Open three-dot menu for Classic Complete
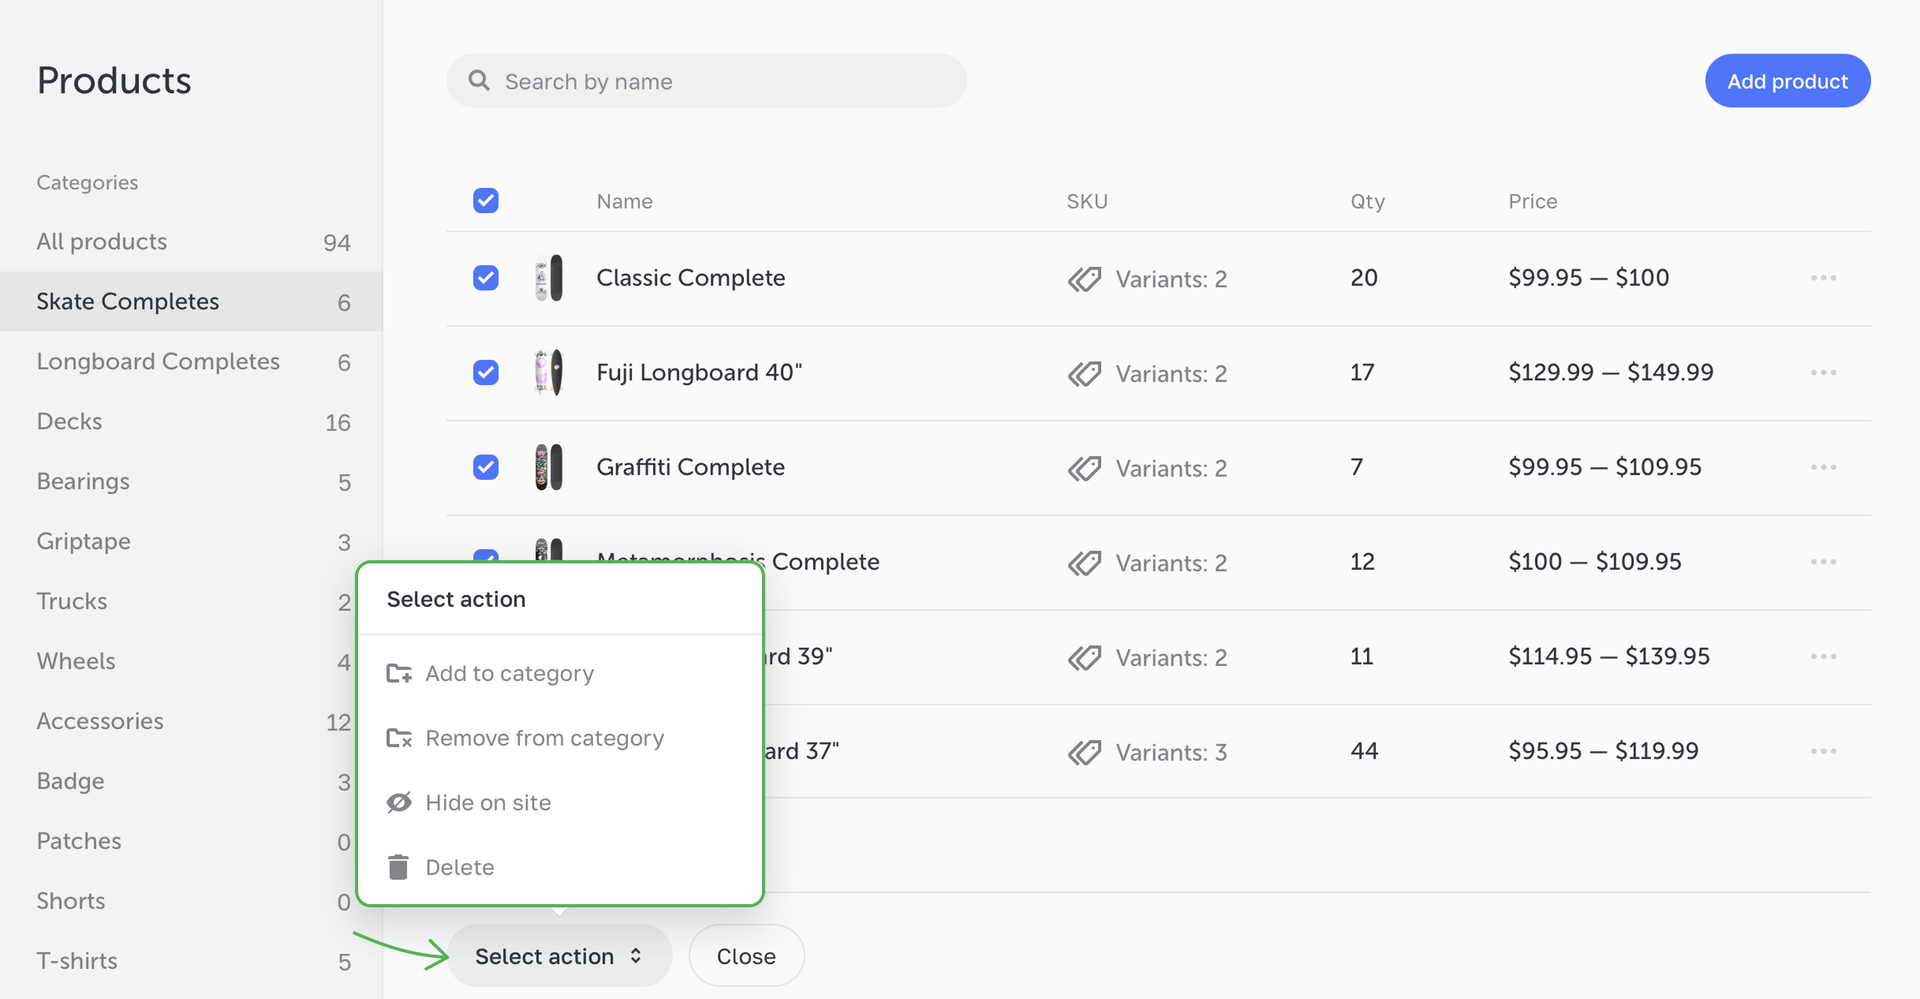 click(1822, 278)
